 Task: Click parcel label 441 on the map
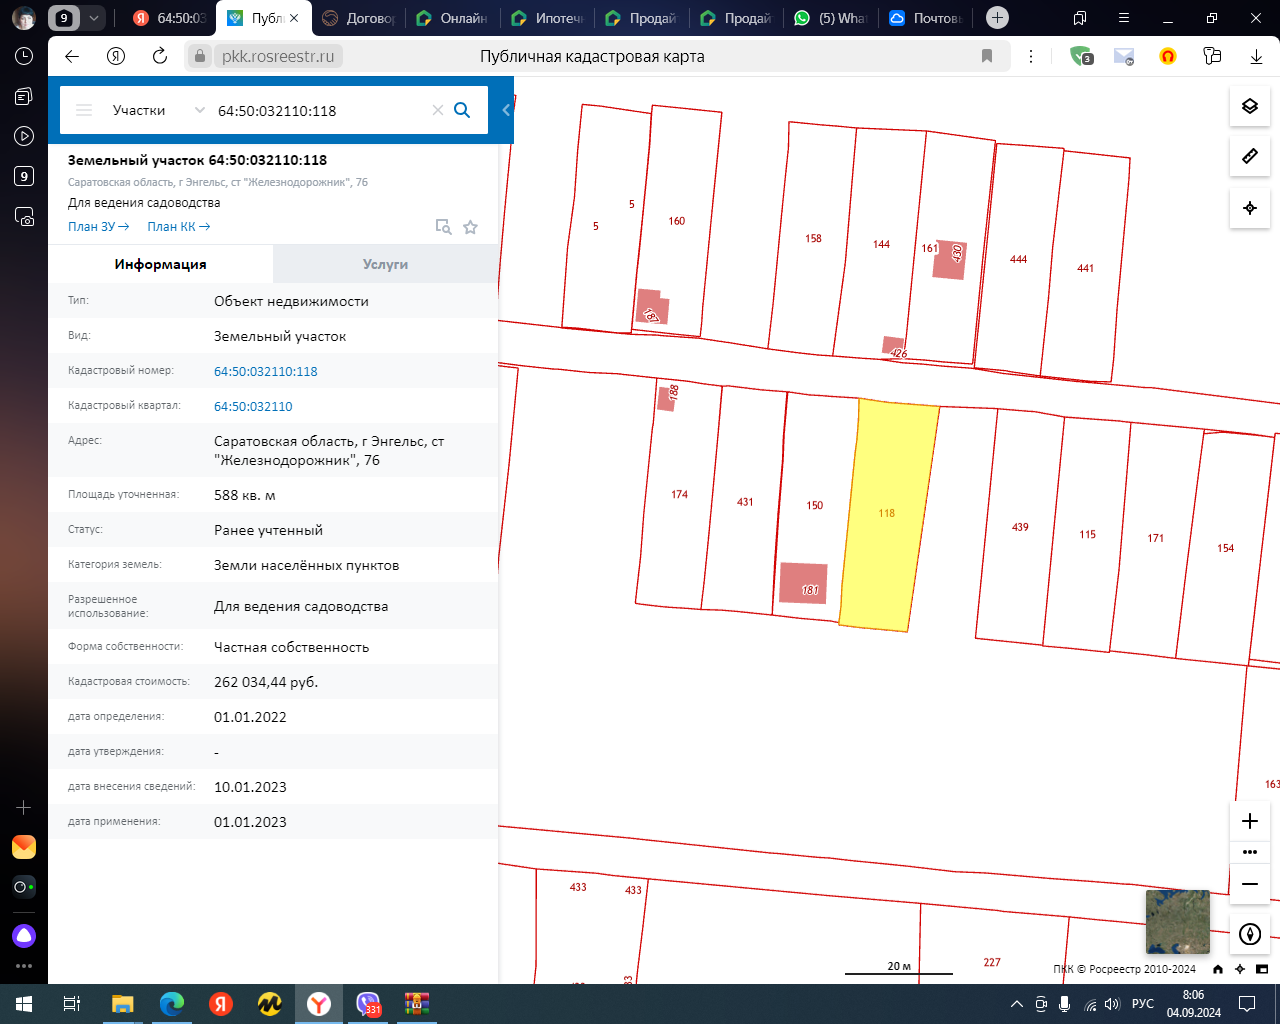pyautogui.click(x=1086, y=268)
